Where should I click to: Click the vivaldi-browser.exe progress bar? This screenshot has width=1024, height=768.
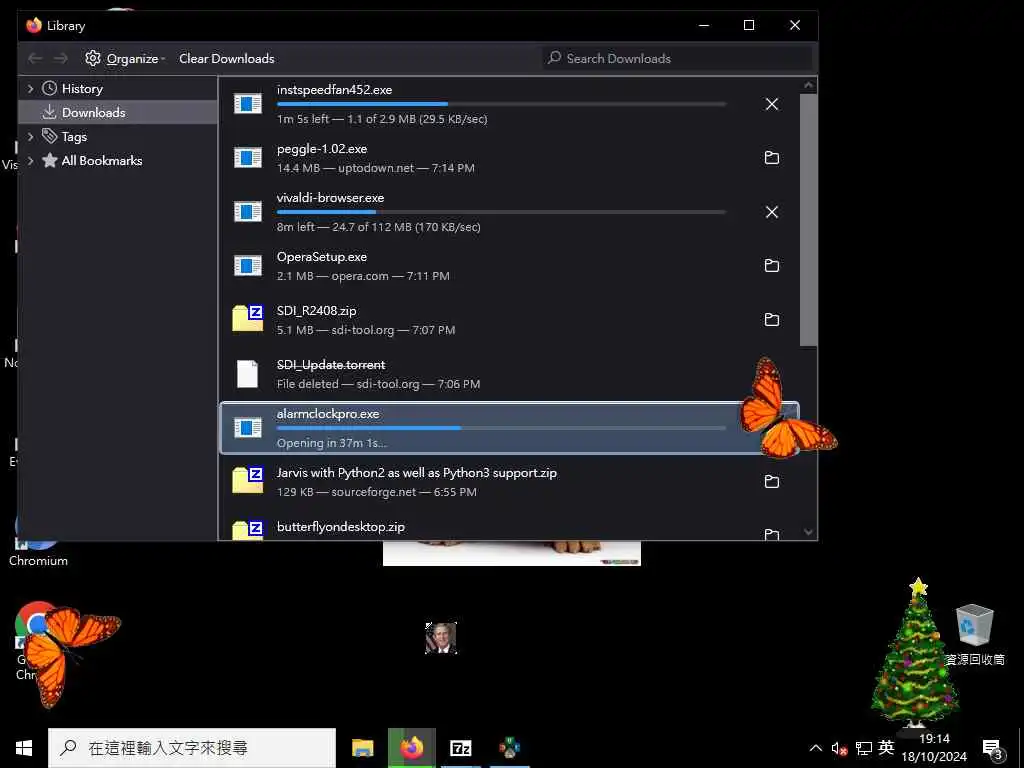(x=501, y=212)
